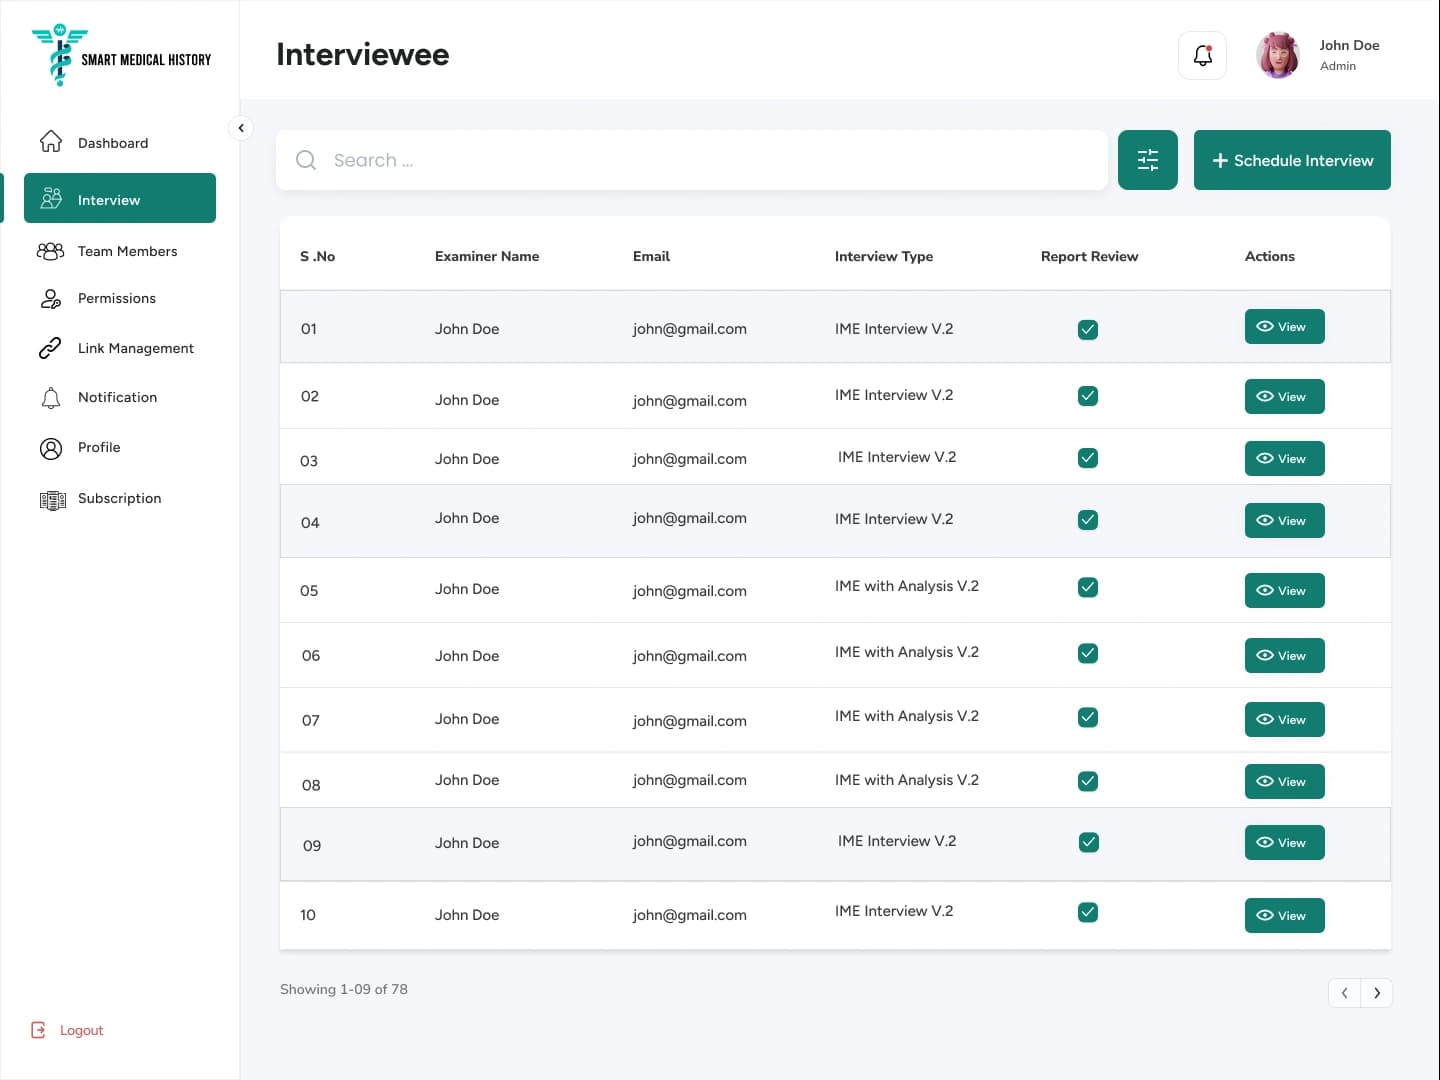Toggle Report Review checkbox in row 09

tap(1089, 842)
